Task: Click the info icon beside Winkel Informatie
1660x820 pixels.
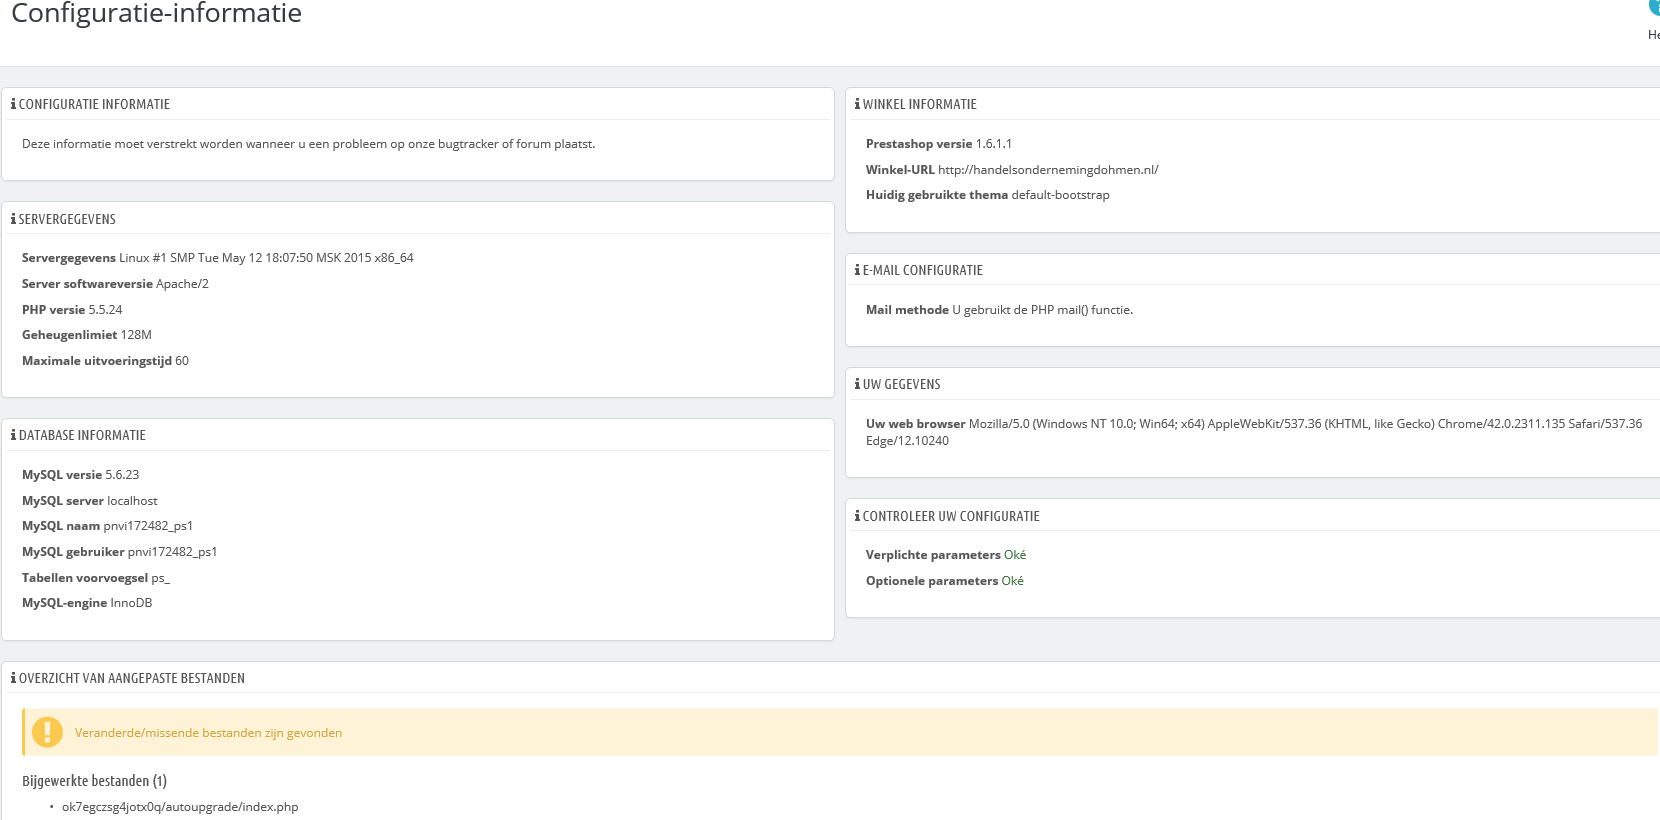Action: [857, 104]
